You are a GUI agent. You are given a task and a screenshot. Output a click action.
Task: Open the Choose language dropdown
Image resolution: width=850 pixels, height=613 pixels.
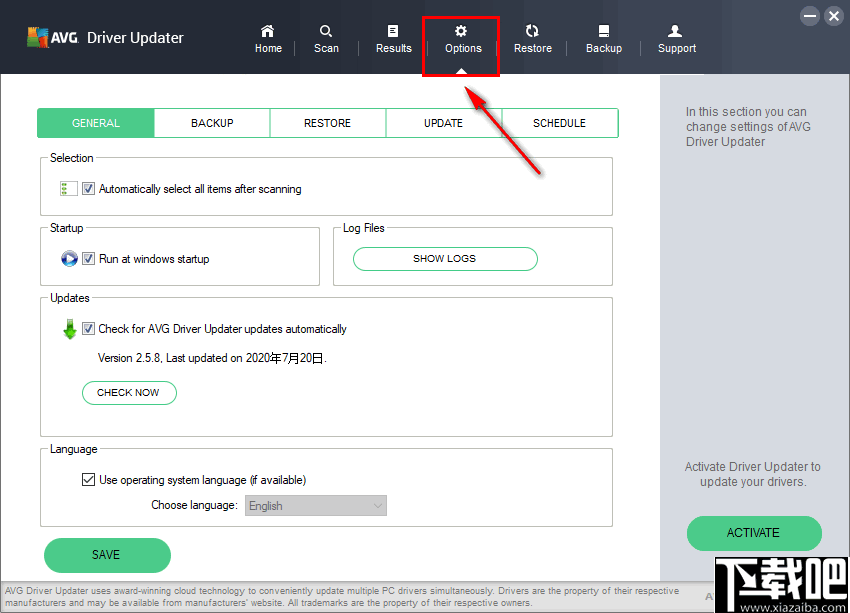tap(315, 505)
